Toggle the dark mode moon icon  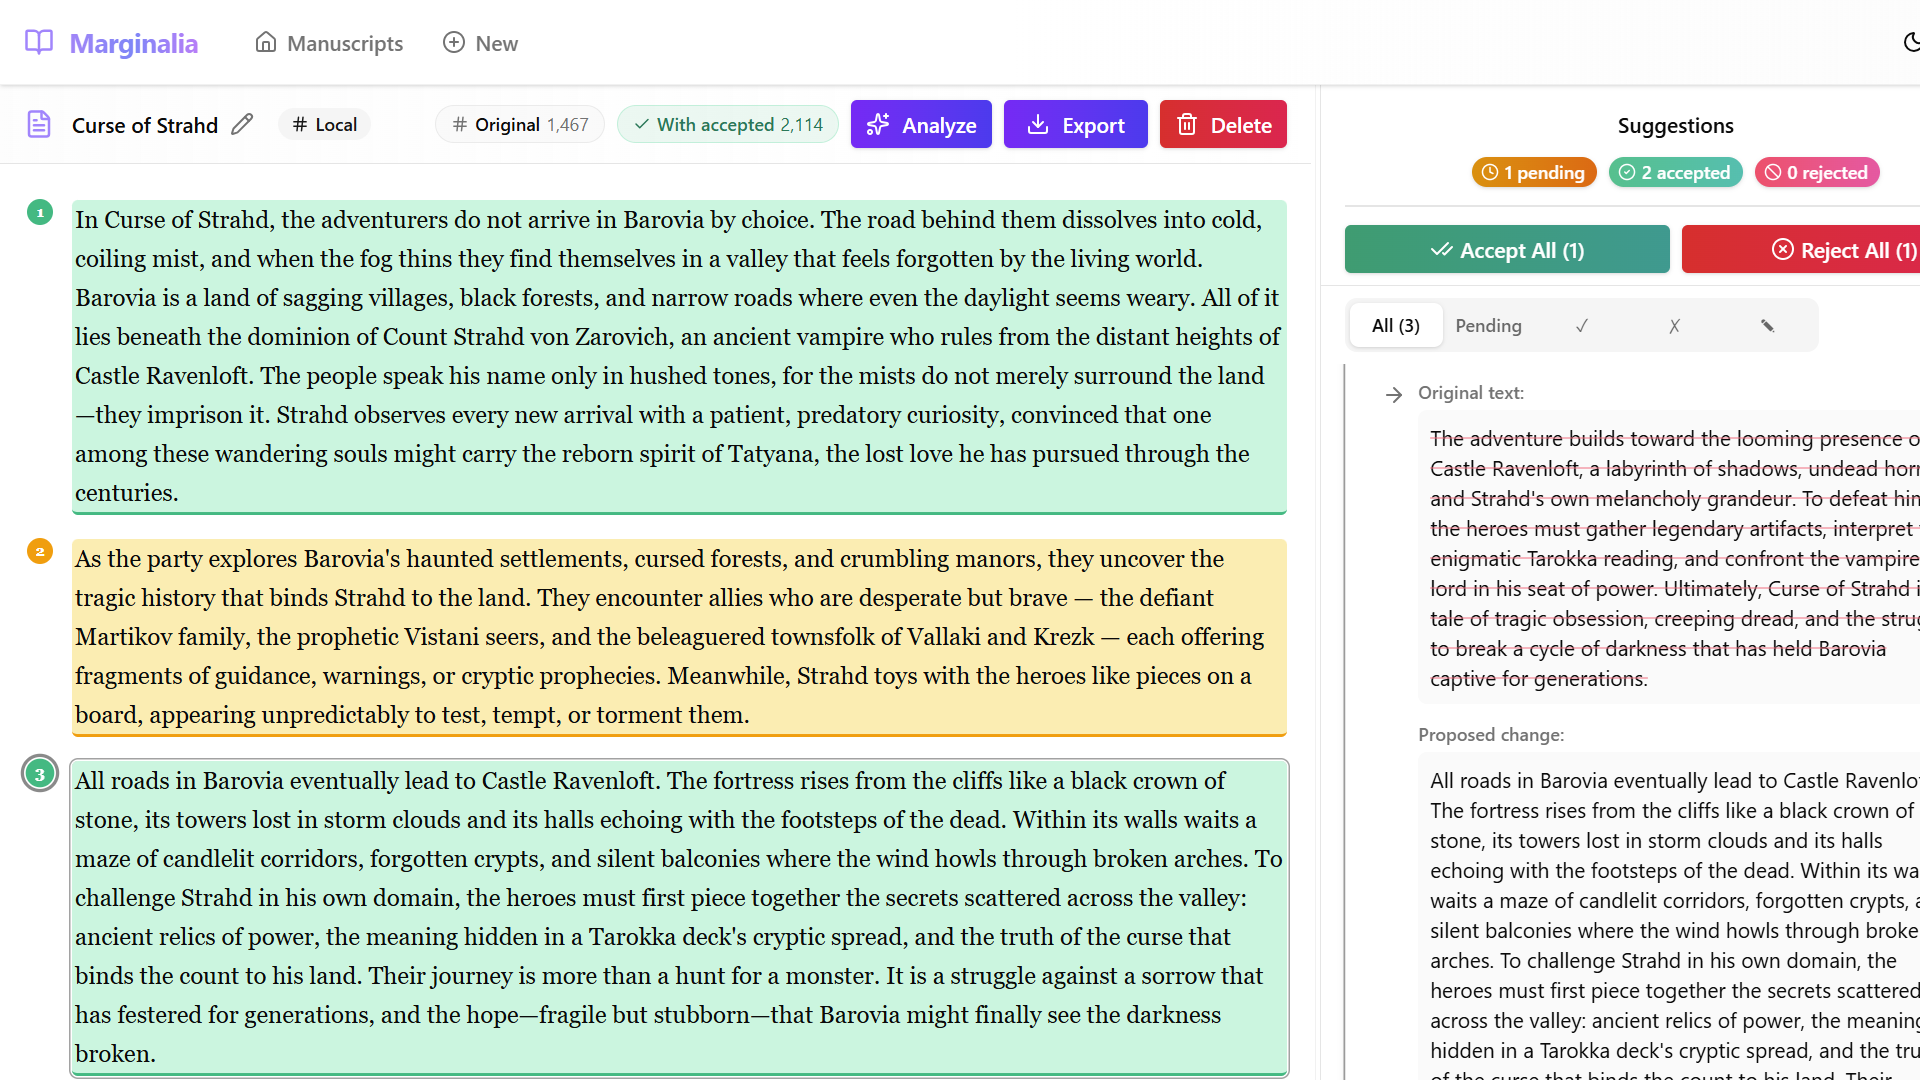(1911, 42)
